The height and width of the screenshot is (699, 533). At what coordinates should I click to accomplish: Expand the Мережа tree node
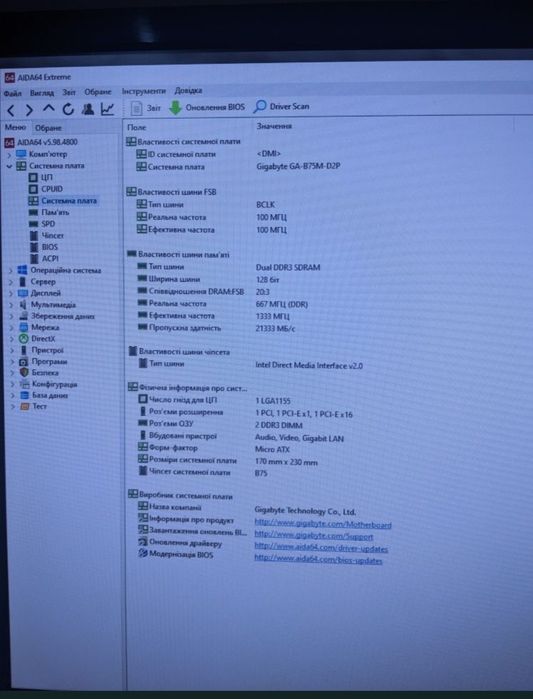tap(12, 328)
